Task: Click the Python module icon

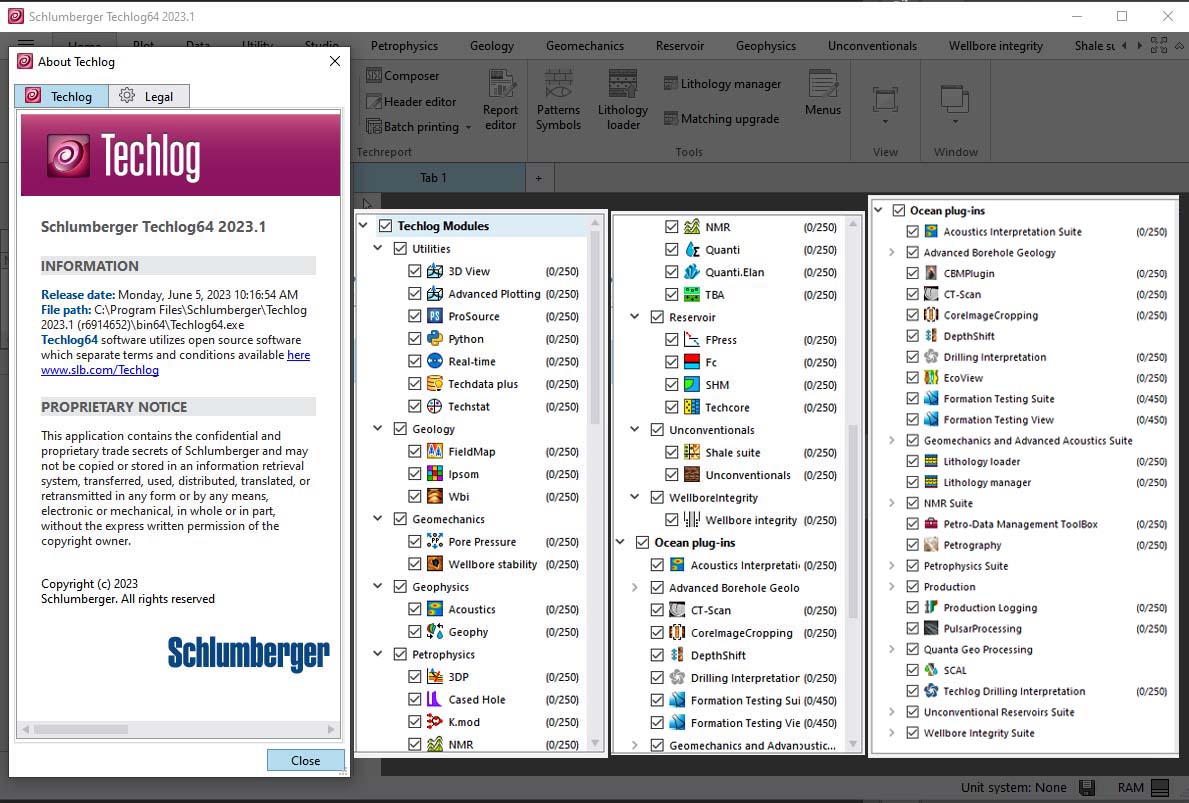Action: pos(435,339)
